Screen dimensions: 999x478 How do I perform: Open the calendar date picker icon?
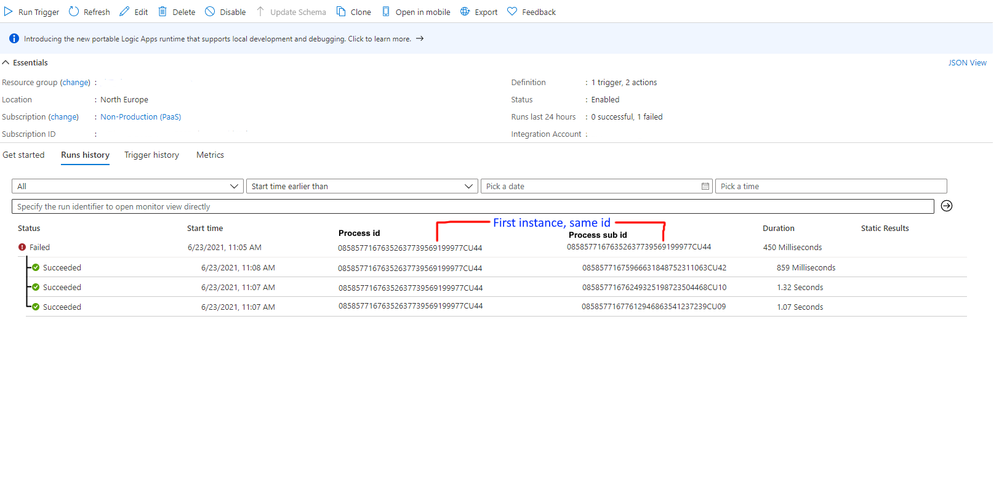(705, 186)
